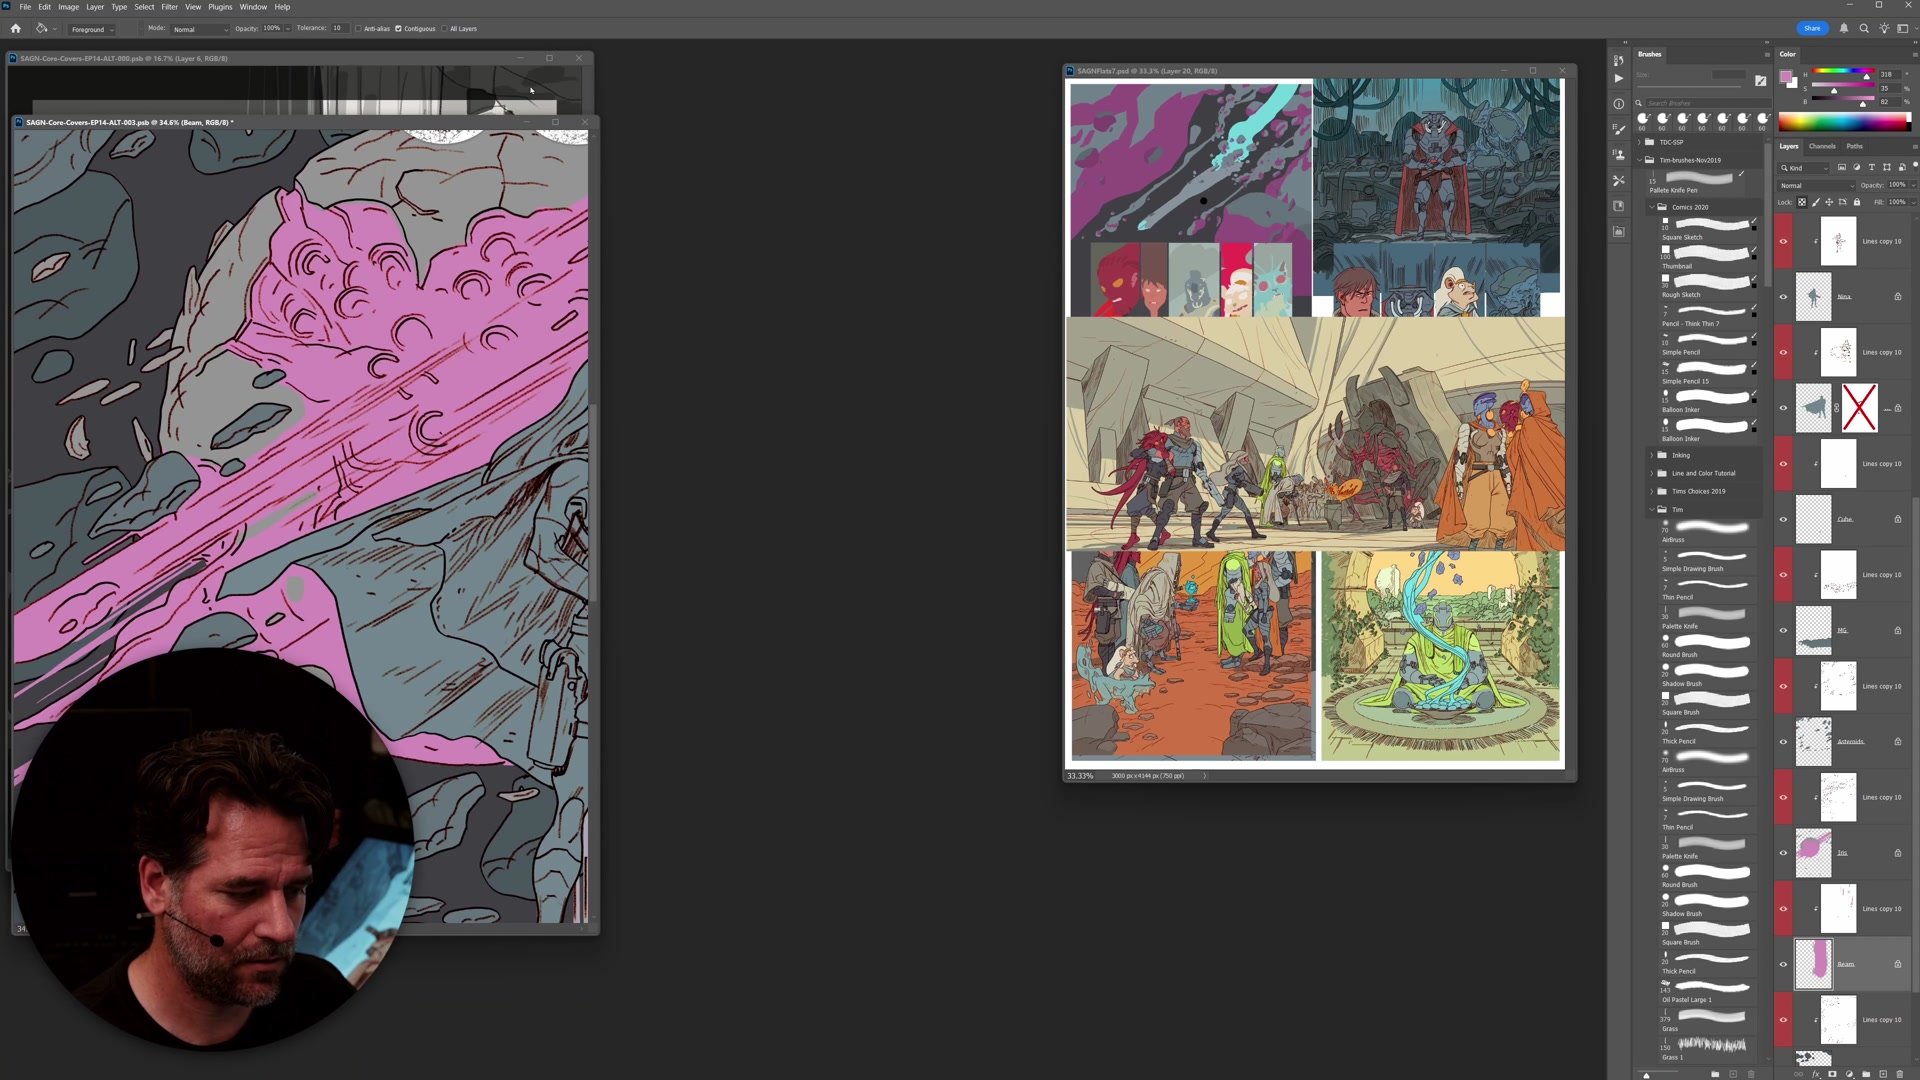
Task: Add a layer mask to the Beam layer
Action: click(x=1832, y=1074)
